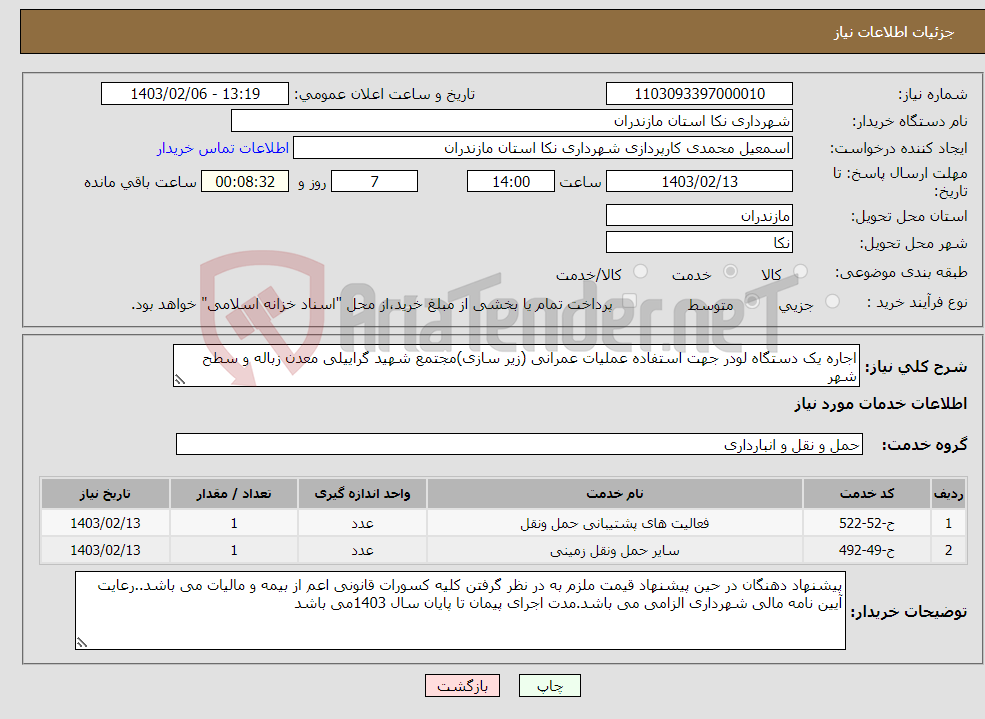Click the تاریخ نیاز column header
Image resolution: width=985 pixels, height=719 pixels.
pyautogui.click(x=106, y=494)
